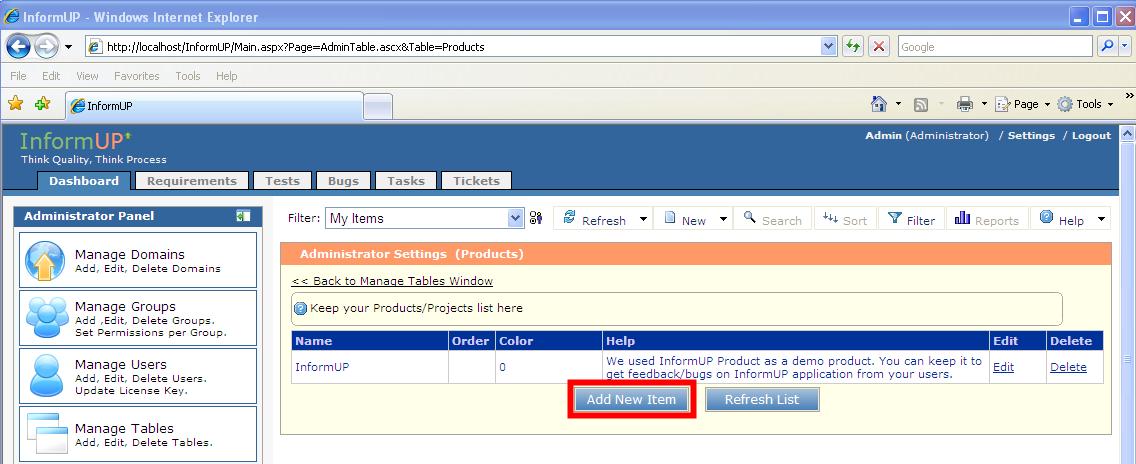
Task: Switch to the Requirements tab
Action: click(x=191, y=181)
